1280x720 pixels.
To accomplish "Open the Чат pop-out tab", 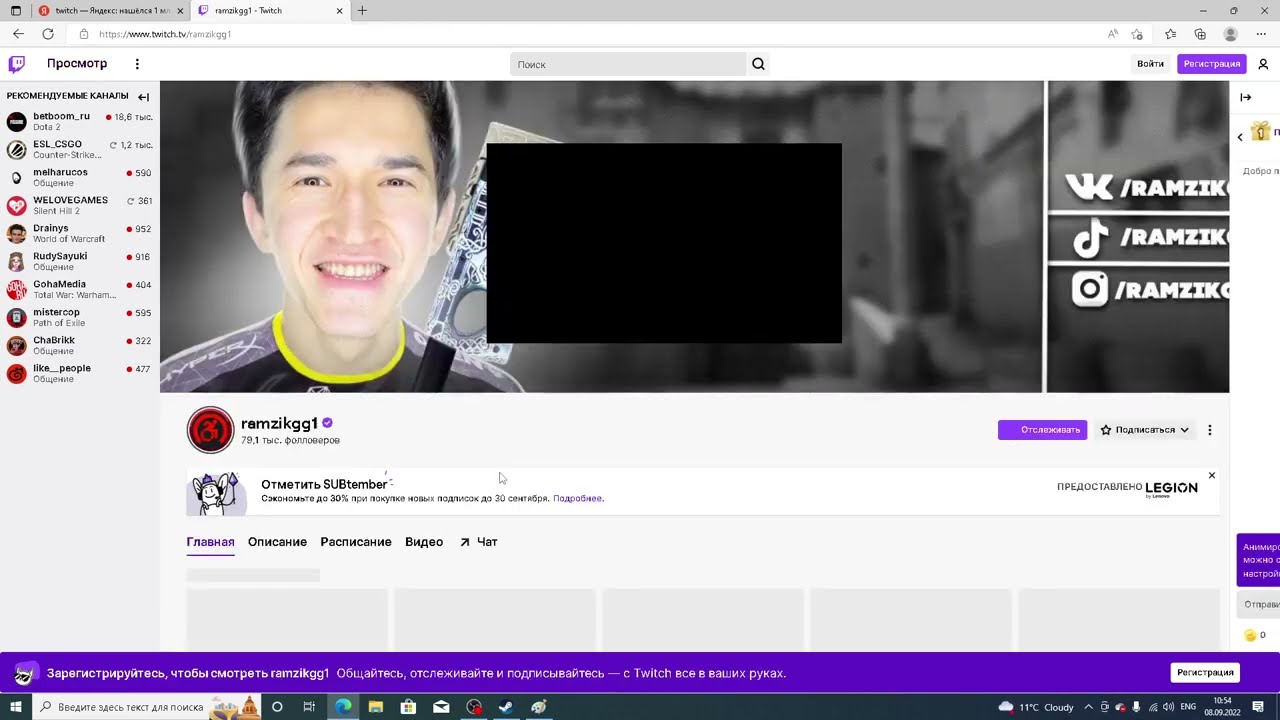I will [479, 542].
